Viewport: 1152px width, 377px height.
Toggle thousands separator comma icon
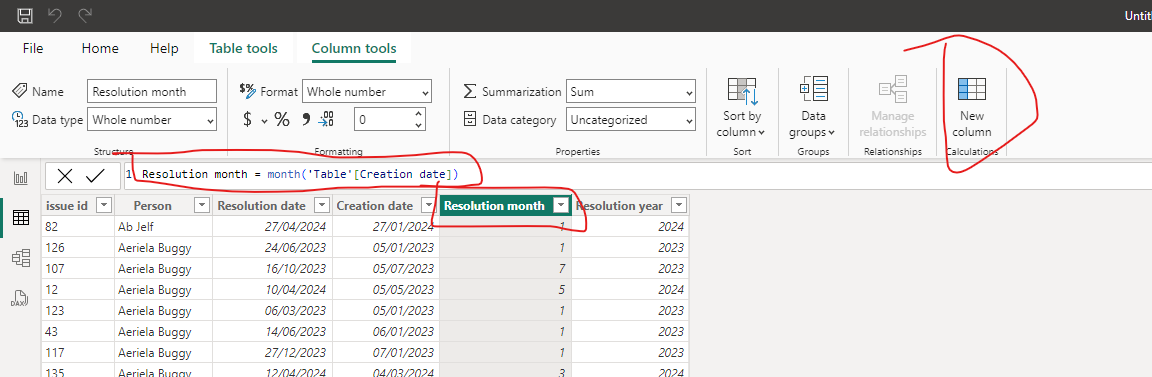[306, 119]
